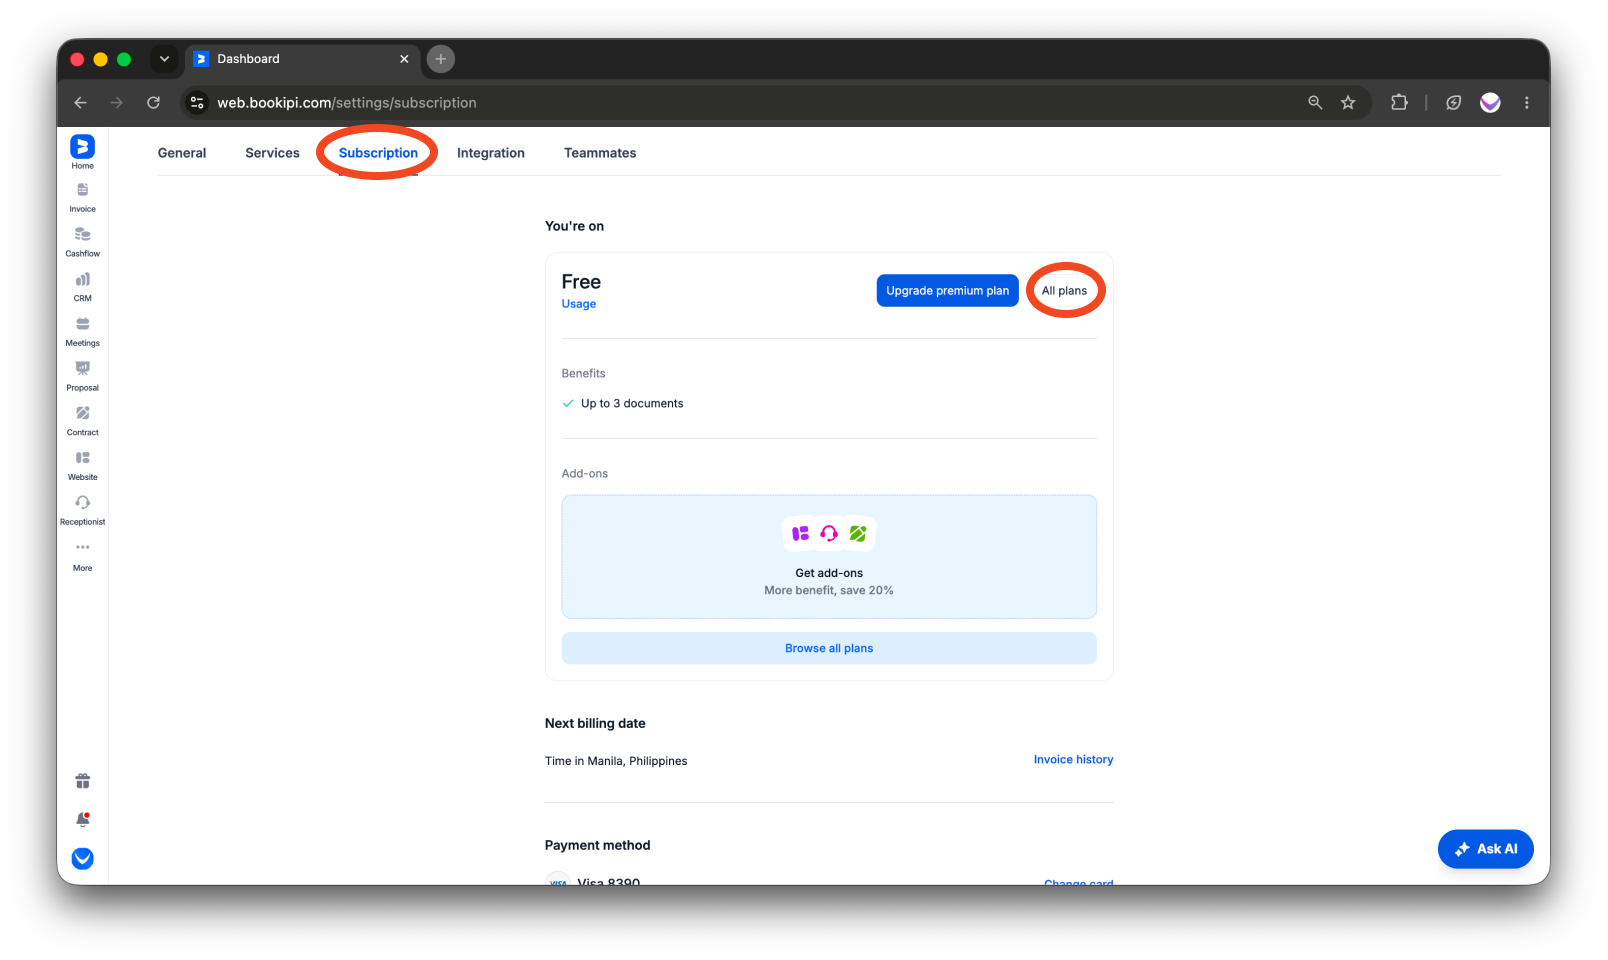The image size is (1608, 960).
Task: Open CRM from the sidebar
Action: [82, 287]
